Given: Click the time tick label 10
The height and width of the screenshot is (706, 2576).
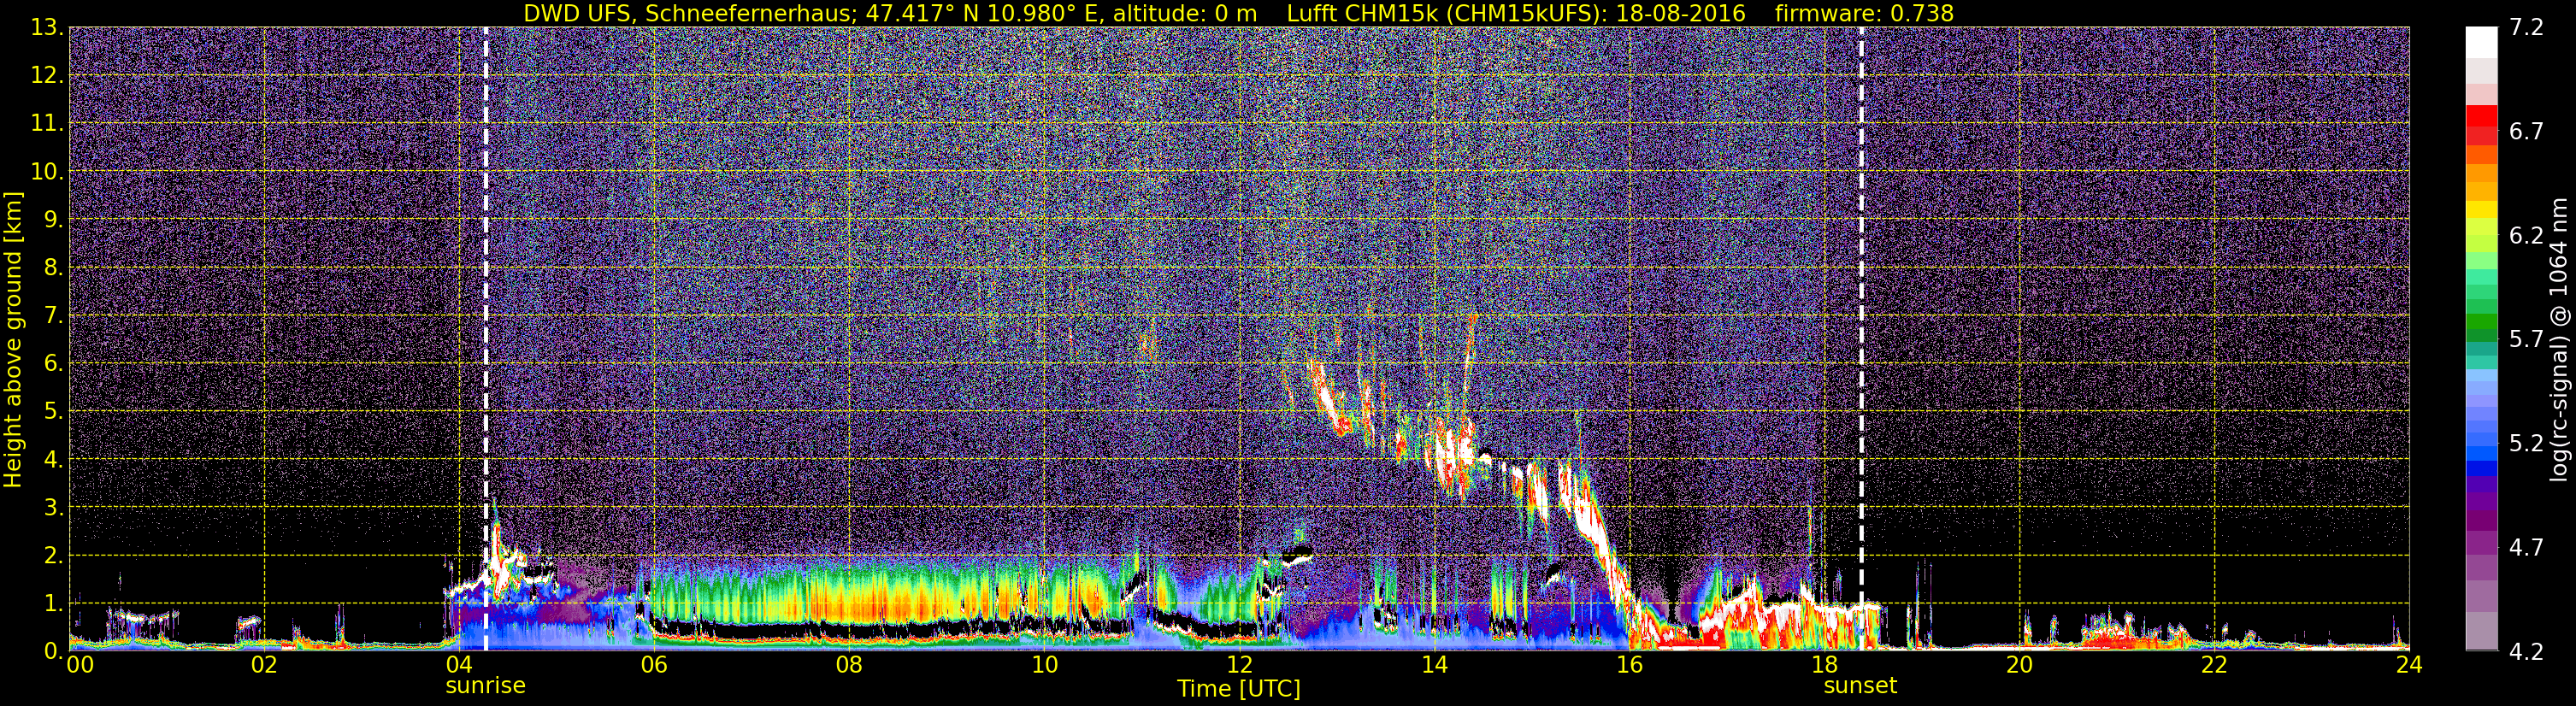Looking at the screenshot, I should [x=1044, y=665].
